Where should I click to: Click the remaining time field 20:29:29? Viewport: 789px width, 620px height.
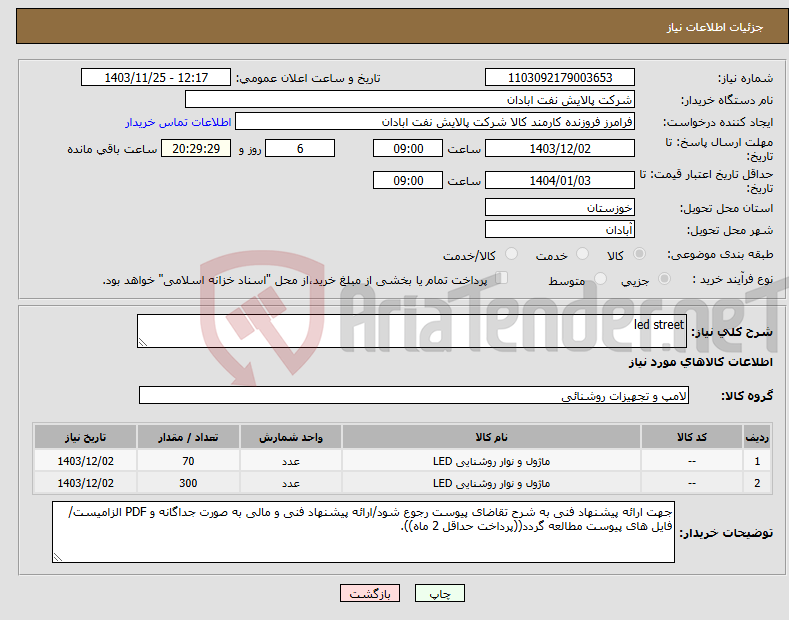coord(196,148)
